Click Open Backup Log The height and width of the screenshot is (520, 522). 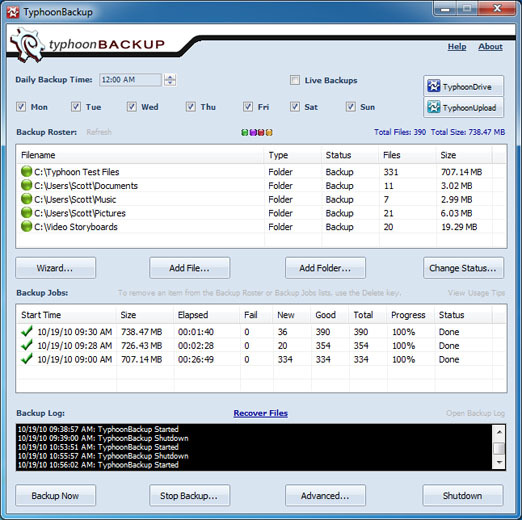pos(475,413)
